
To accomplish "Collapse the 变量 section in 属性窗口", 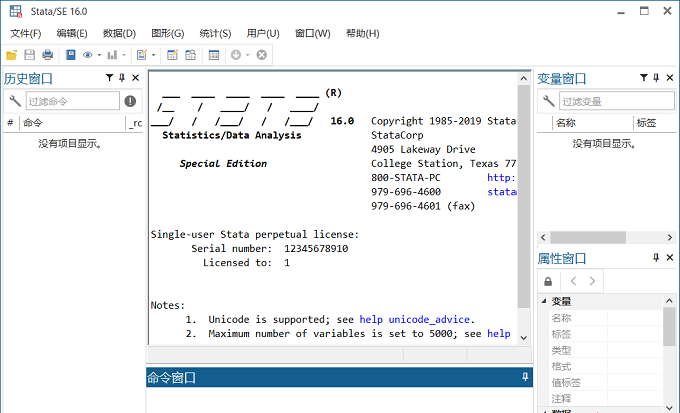I will [x=544, y=301].
